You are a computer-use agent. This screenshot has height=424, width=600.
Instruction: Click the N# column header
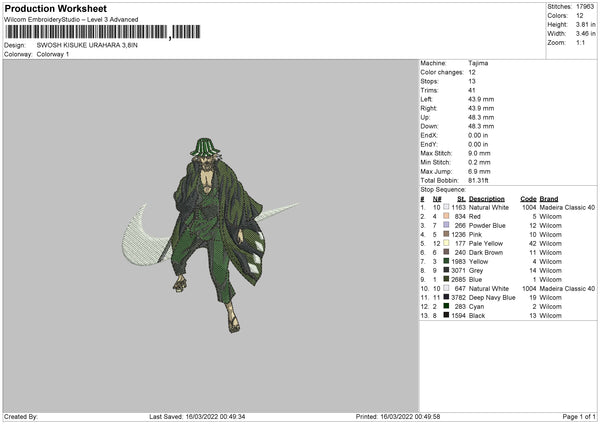pos(437,199)
